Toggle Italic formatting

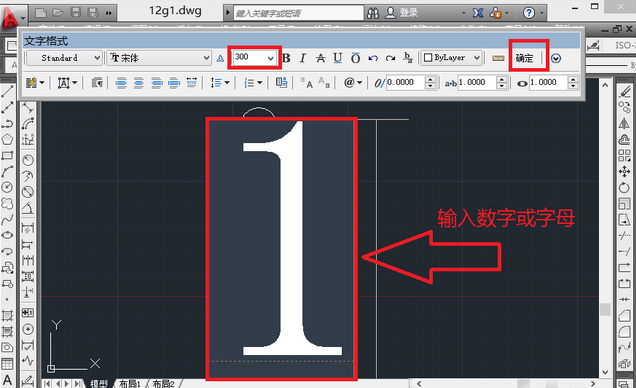pos(303,58)
